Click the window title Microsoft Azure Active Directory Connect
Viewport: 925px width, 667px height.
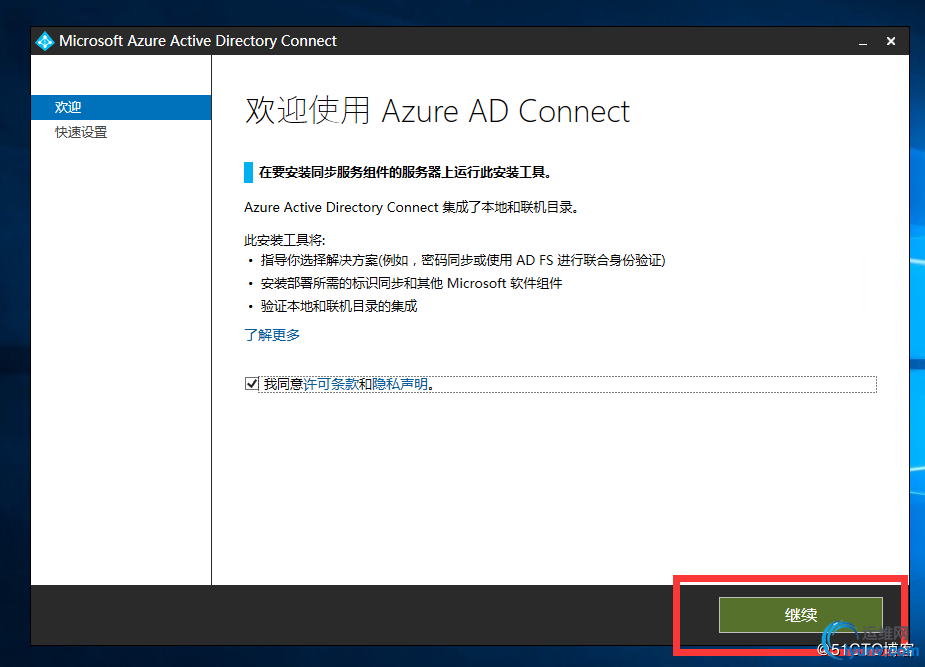[x=198, y=41]
